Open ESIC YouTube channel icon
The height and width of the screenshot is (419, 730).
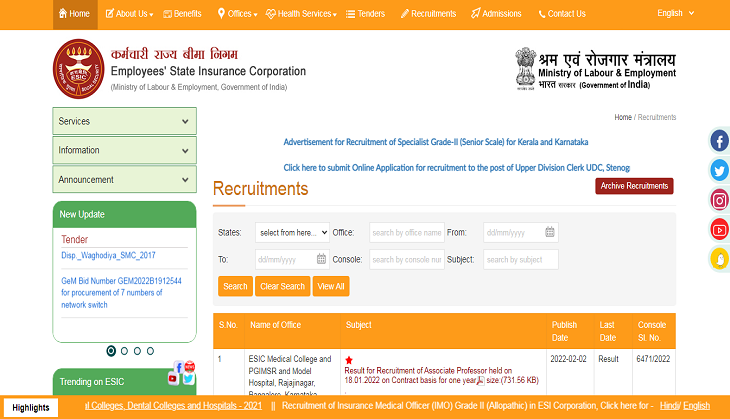tap(719, 230)
